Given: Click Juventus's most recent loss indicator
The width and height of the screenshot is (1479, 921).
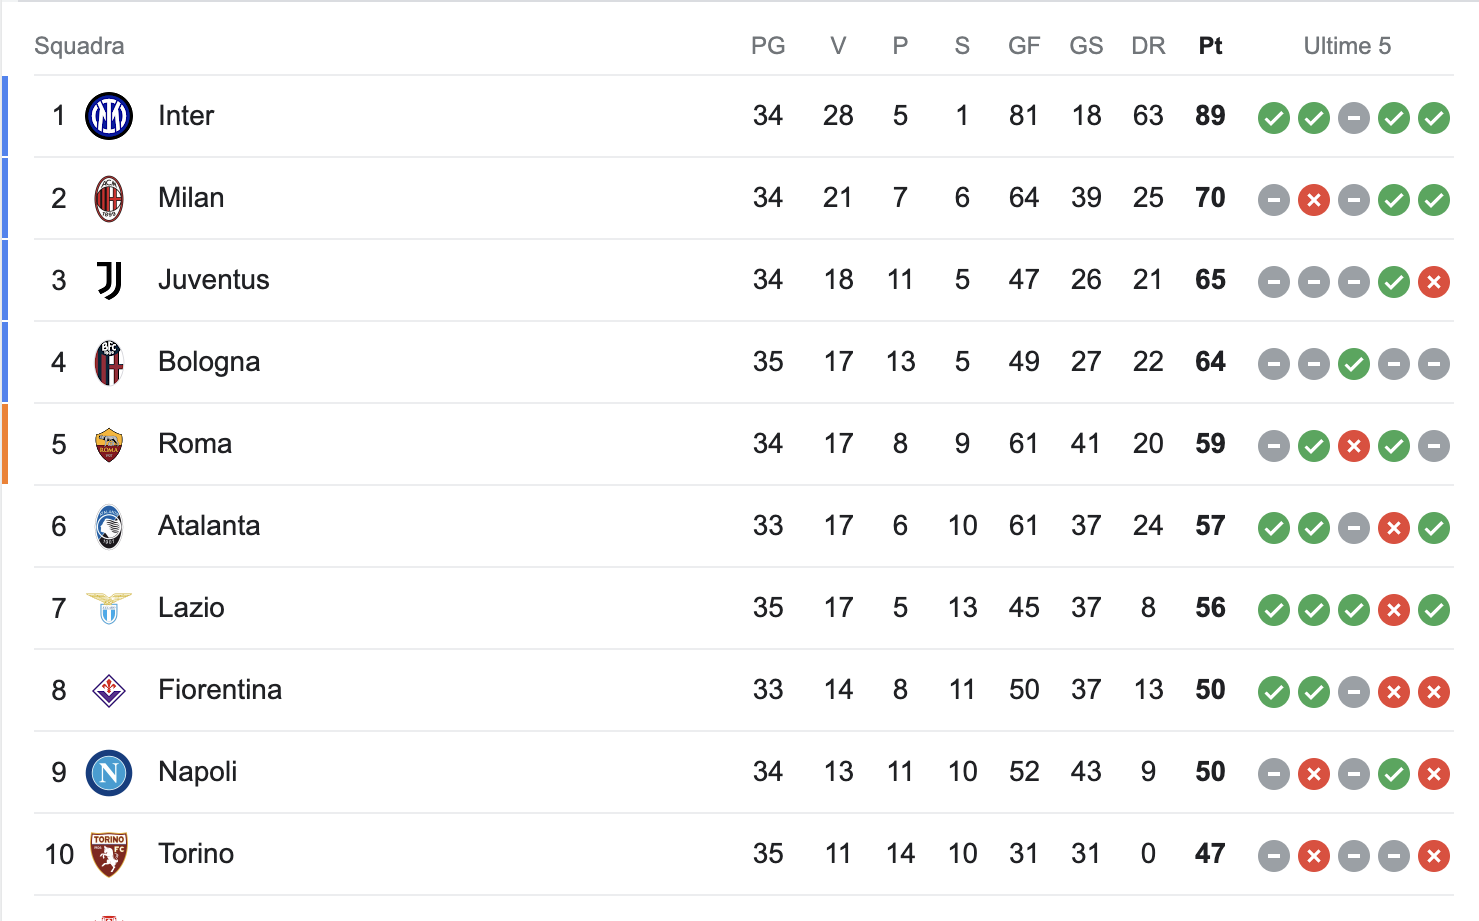Looking at the screenshot, I should click(1434, 282).
